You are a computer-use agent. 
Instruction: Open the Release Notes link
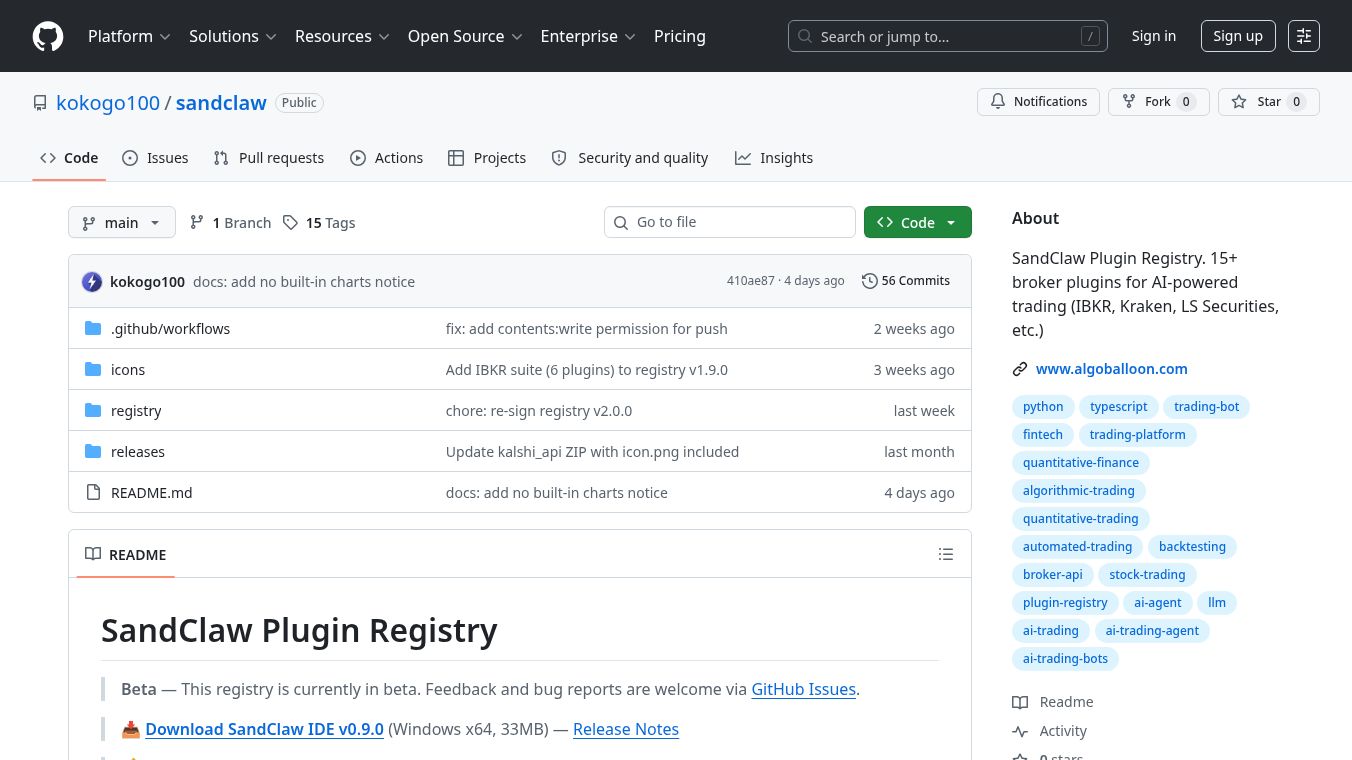tap(626, 729)
